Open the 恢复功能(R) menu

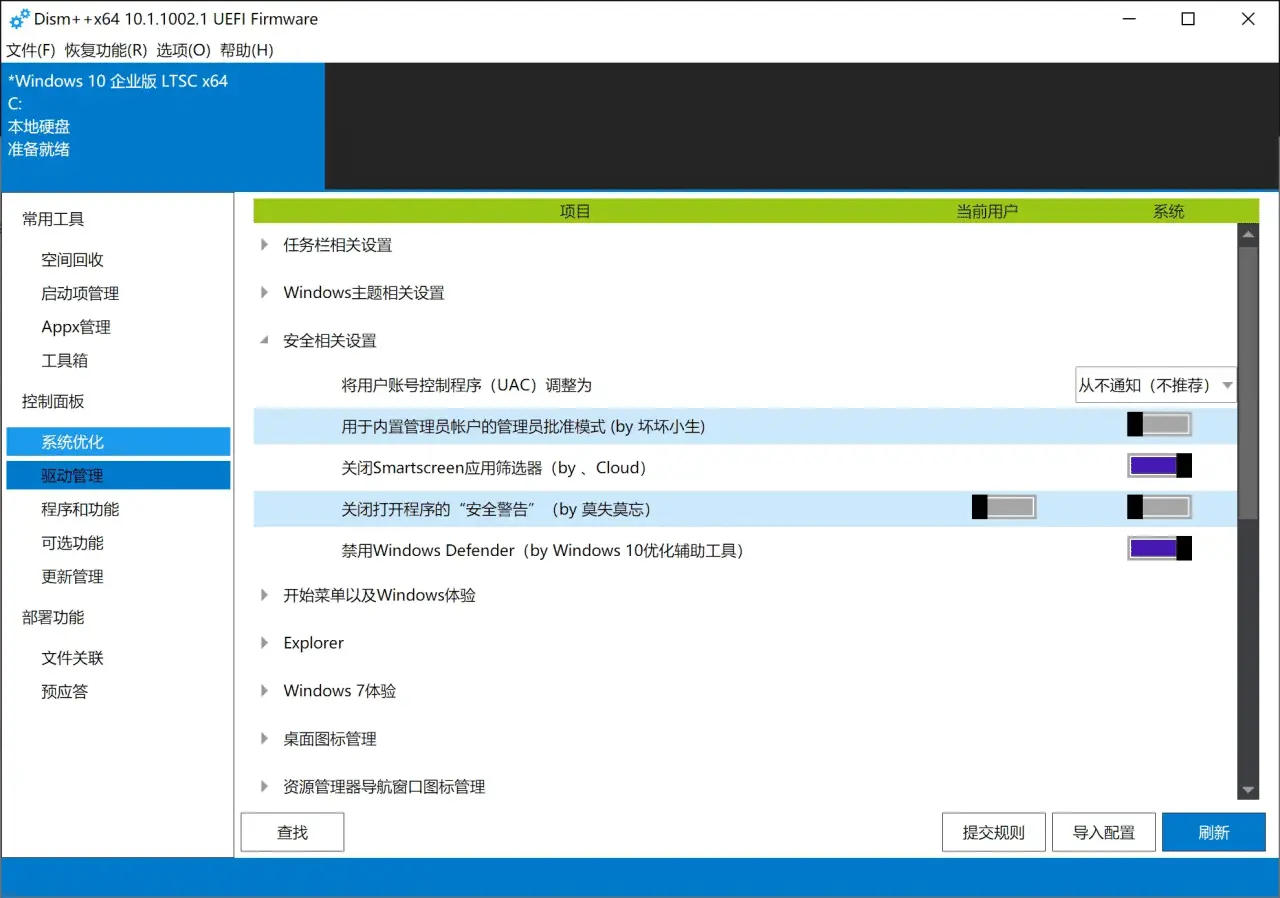(x=106, y=50)
